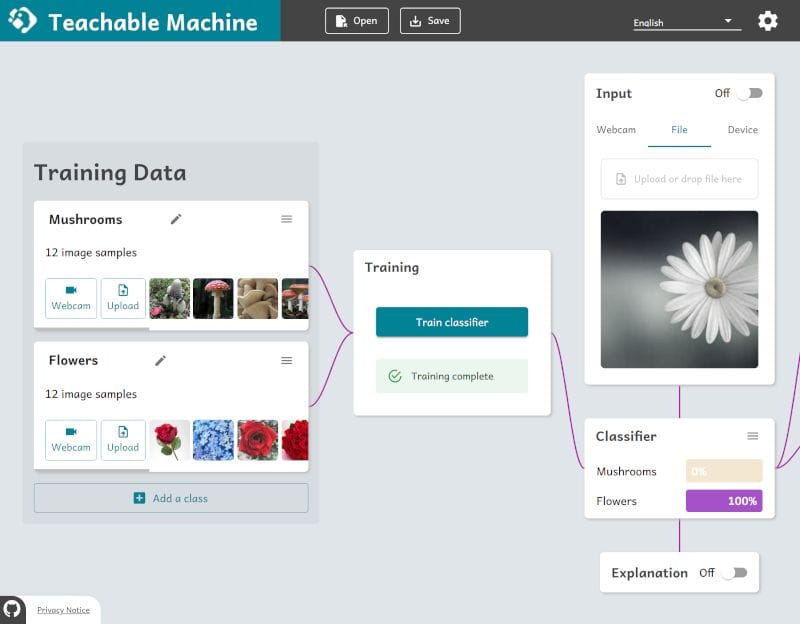
Task: Rename the Mushrooms class with the pencil icon
Action: tap(176, 219)
